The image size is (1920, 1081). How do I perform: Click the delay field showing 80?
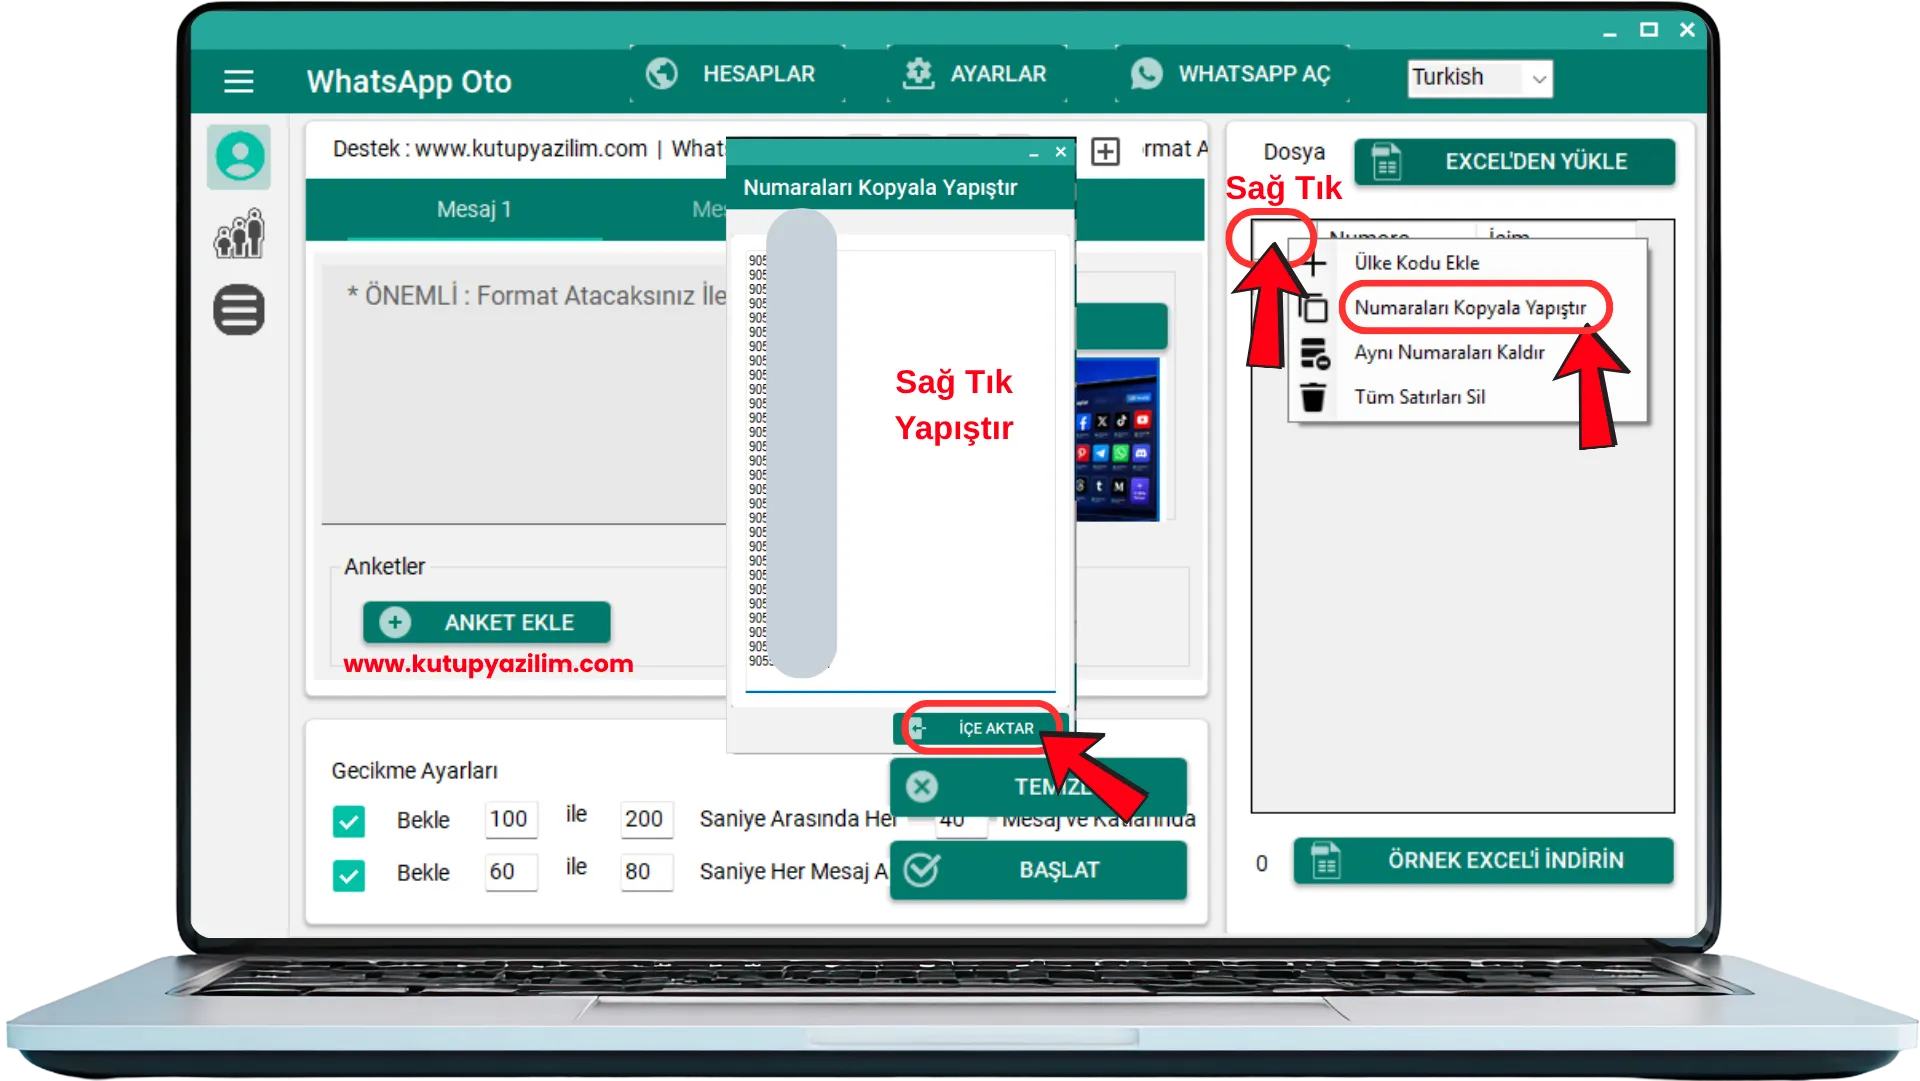click(x=646, y=873)
